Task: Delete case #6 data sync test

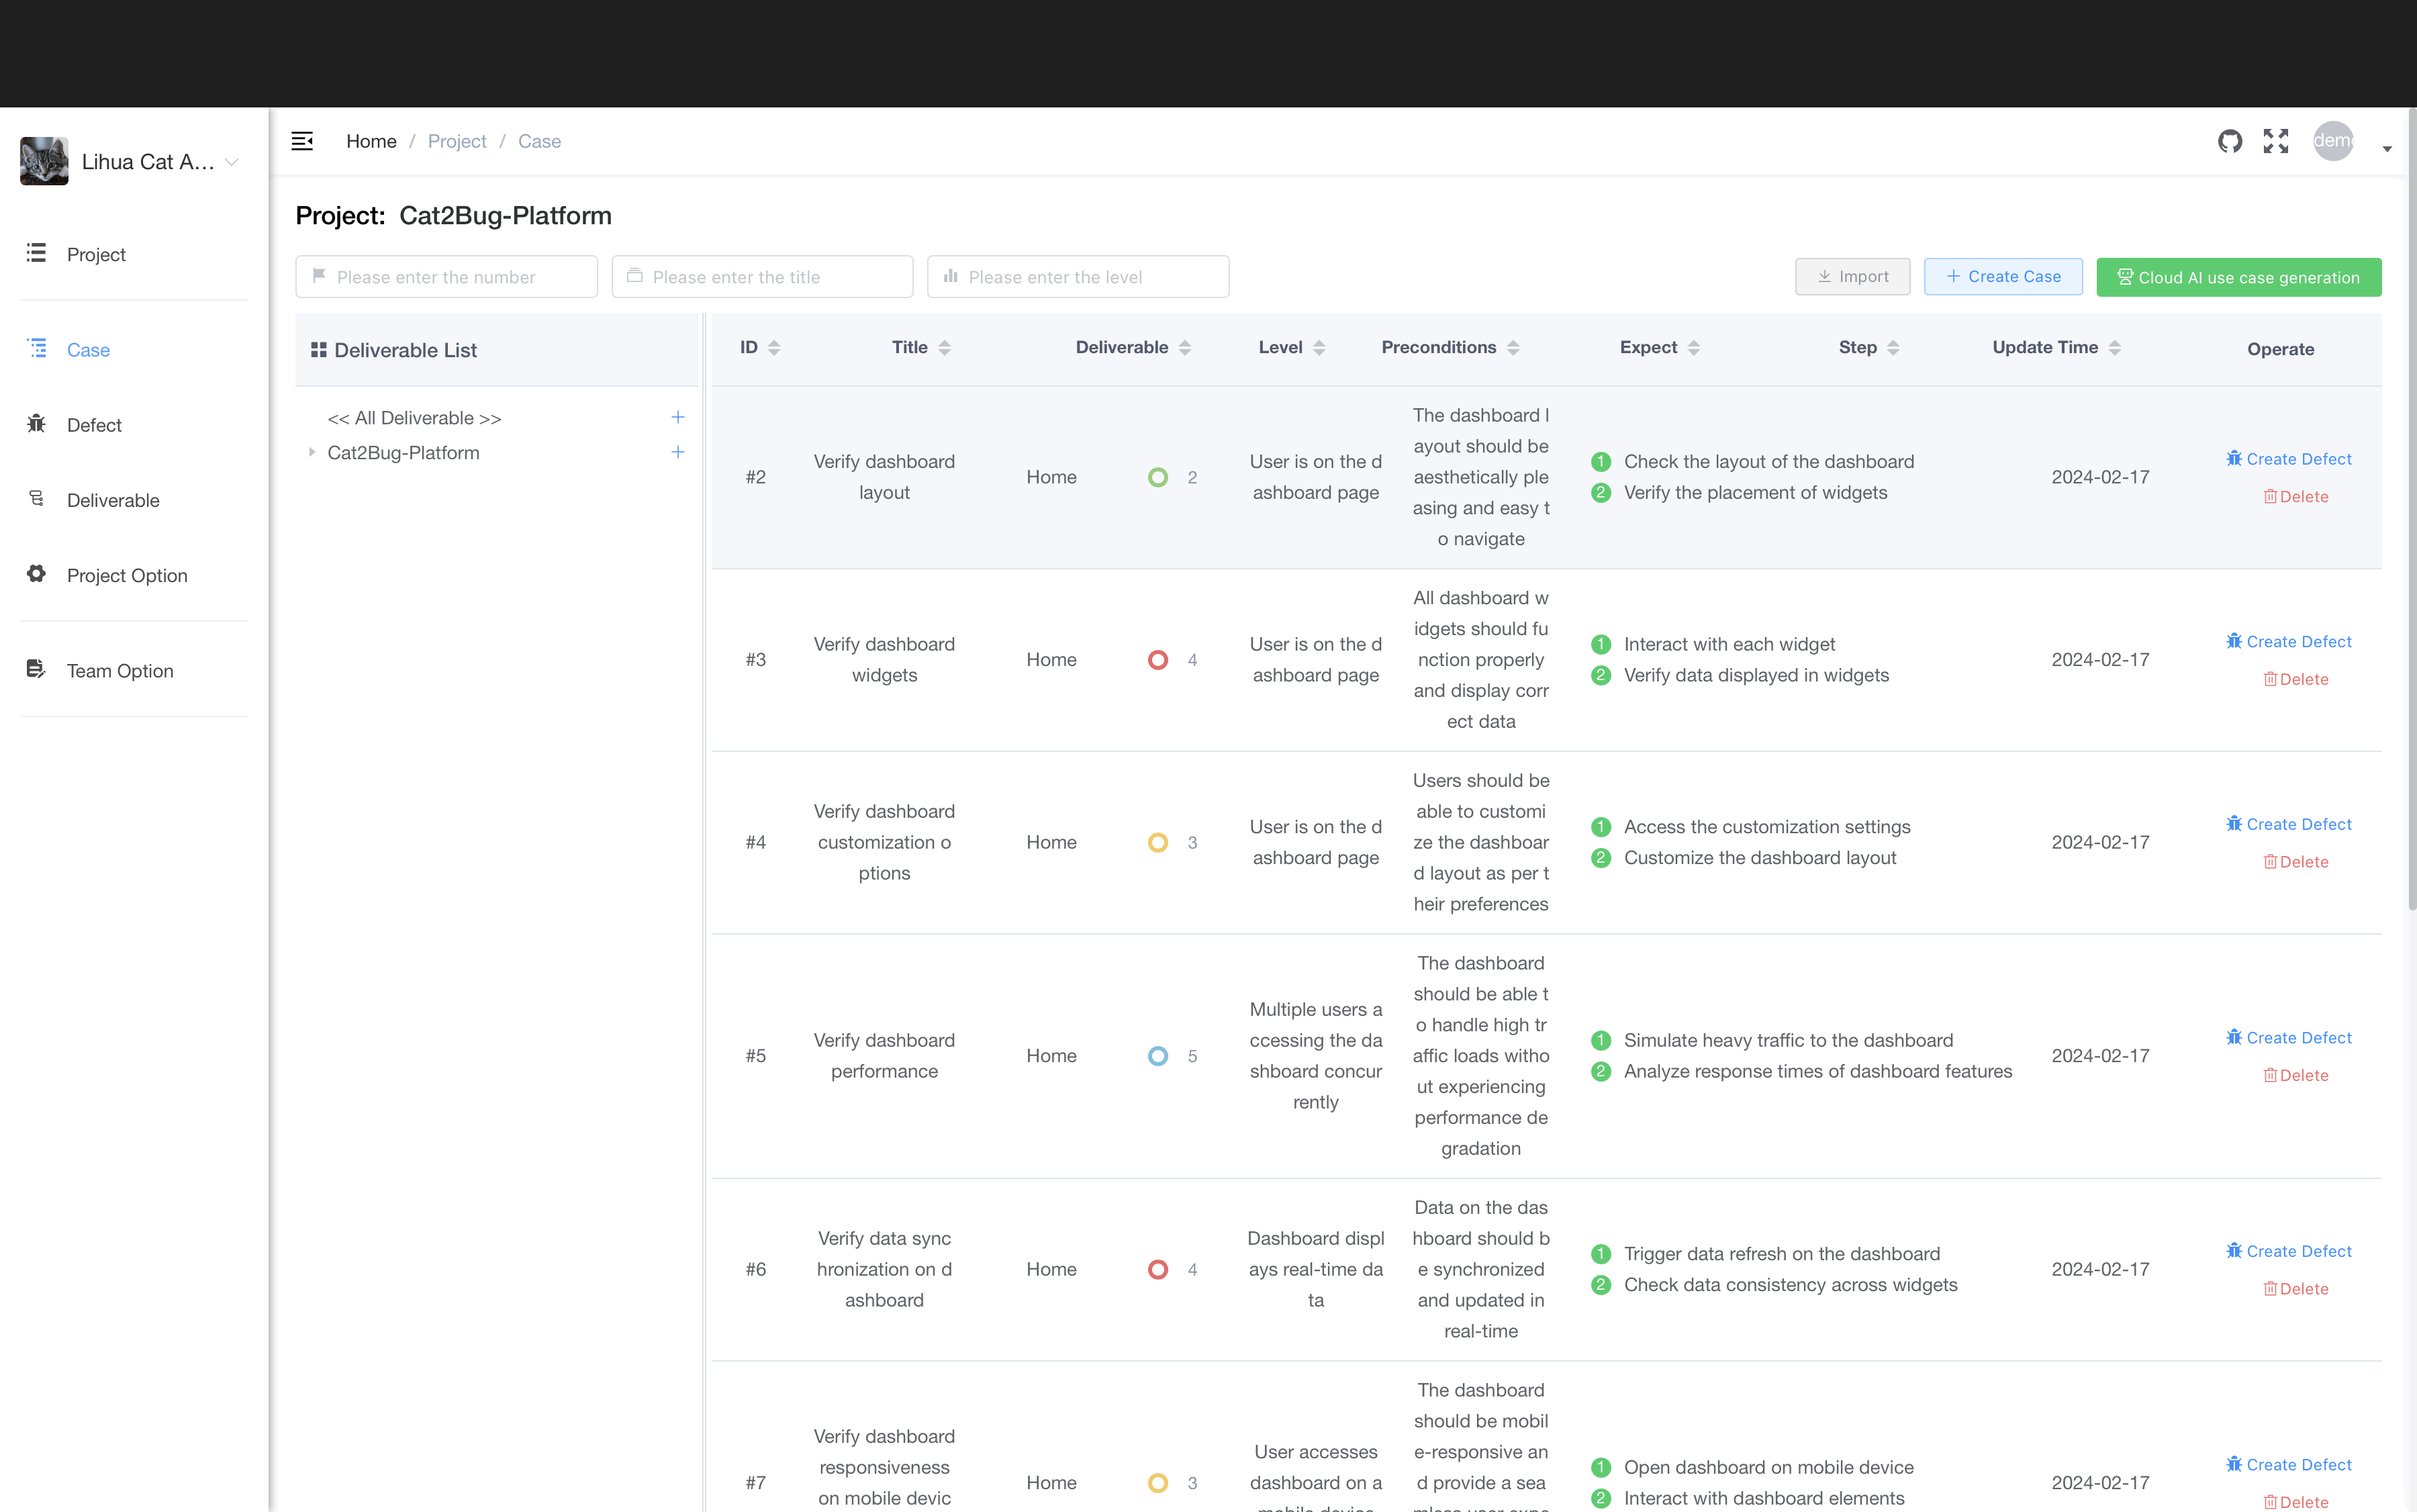Action: [x=2296, y=1290]
